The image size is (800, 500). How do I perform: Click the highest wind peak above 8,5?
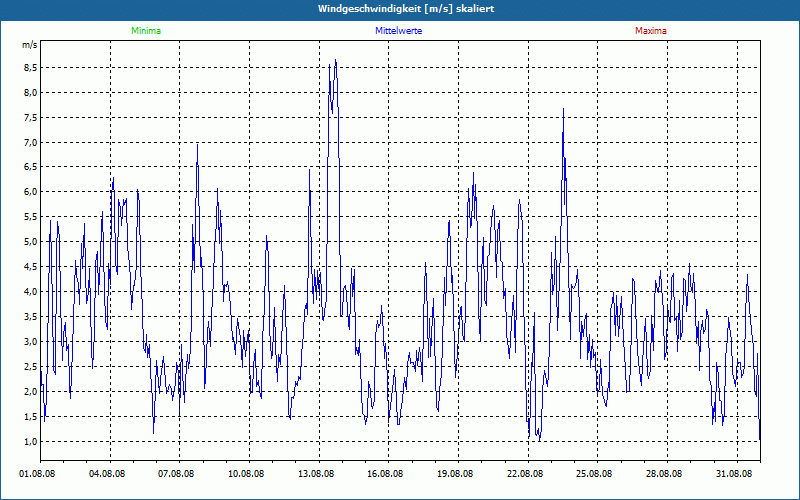(335, 60)
